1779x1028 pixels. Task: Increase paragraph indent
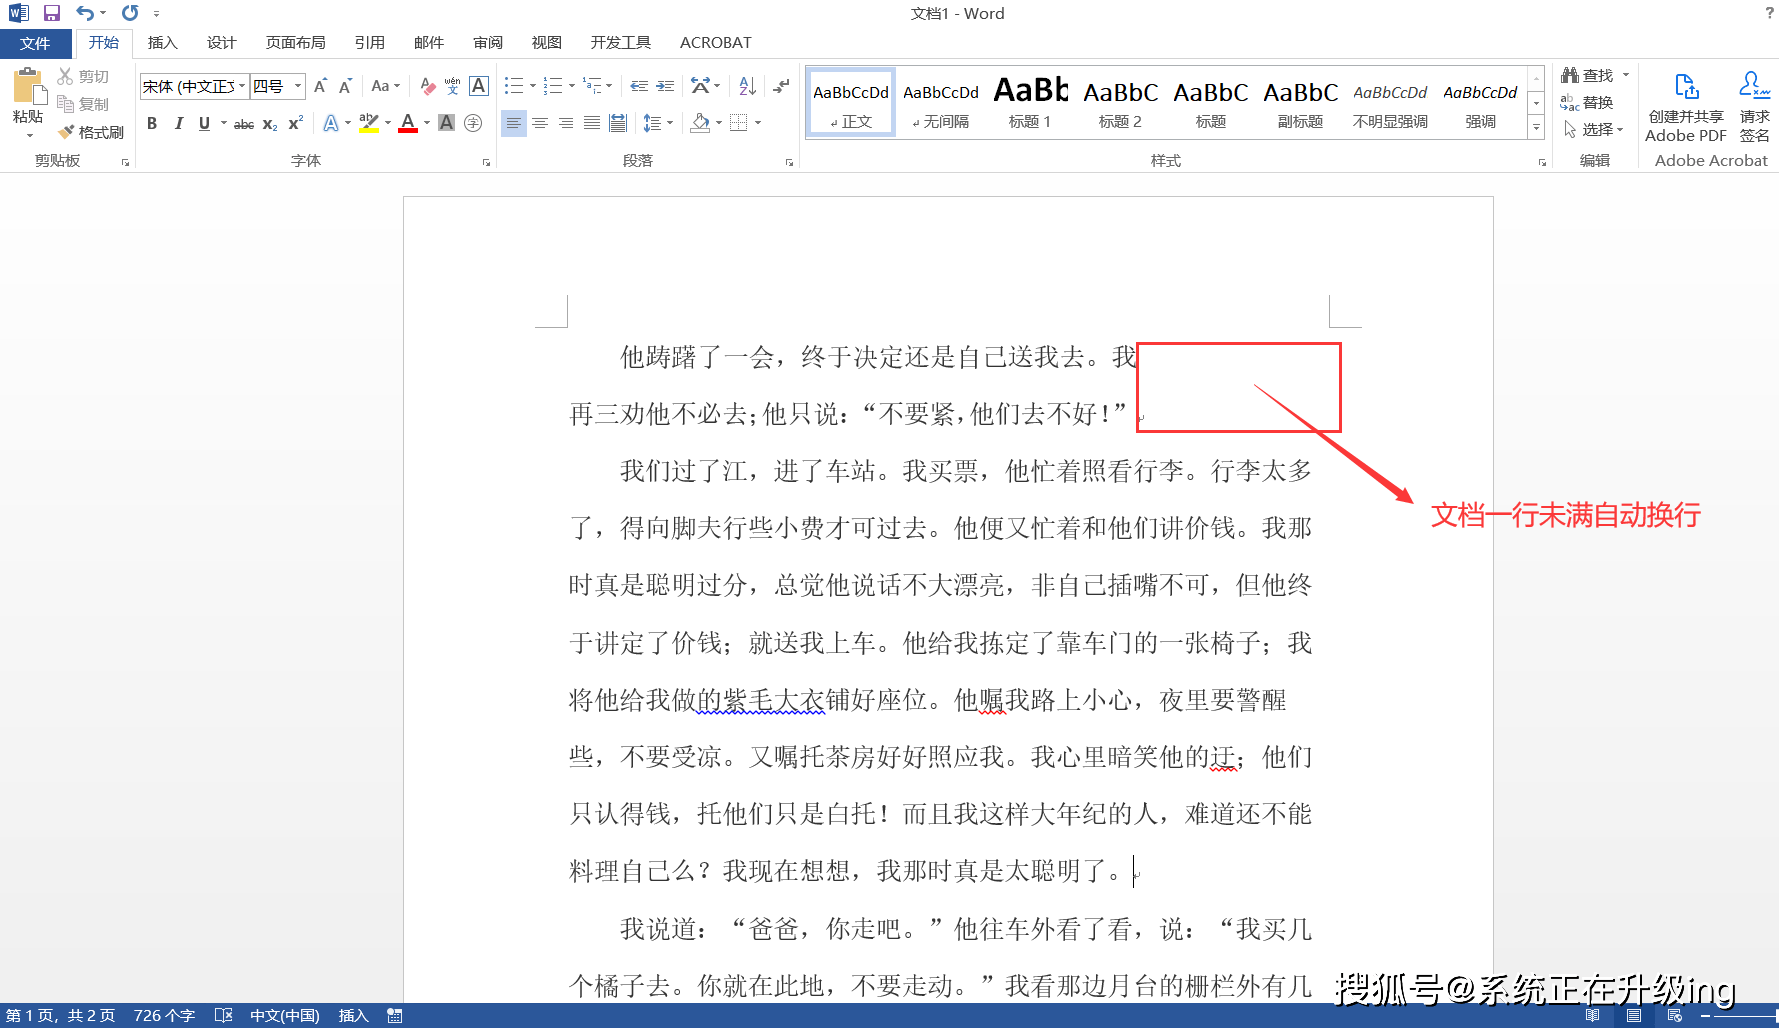665,86
